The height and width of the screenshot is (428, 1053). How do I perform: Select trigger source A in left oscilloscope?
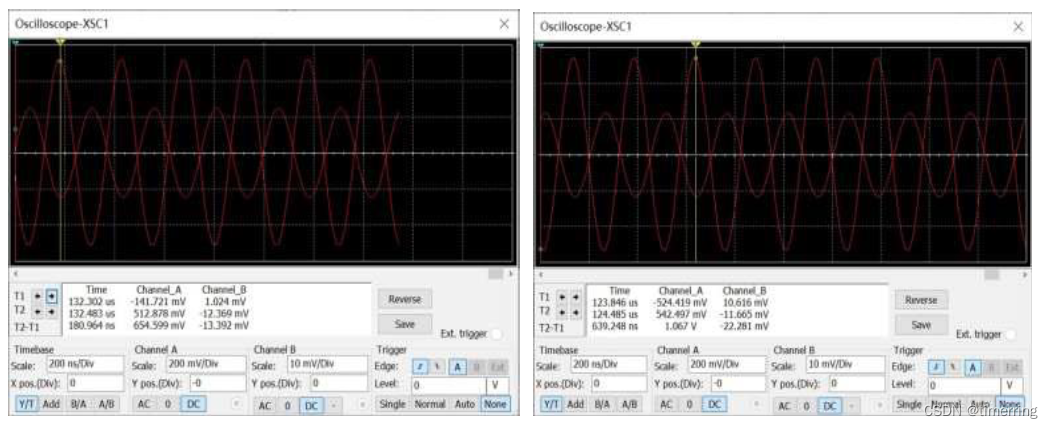click(457, 366)
